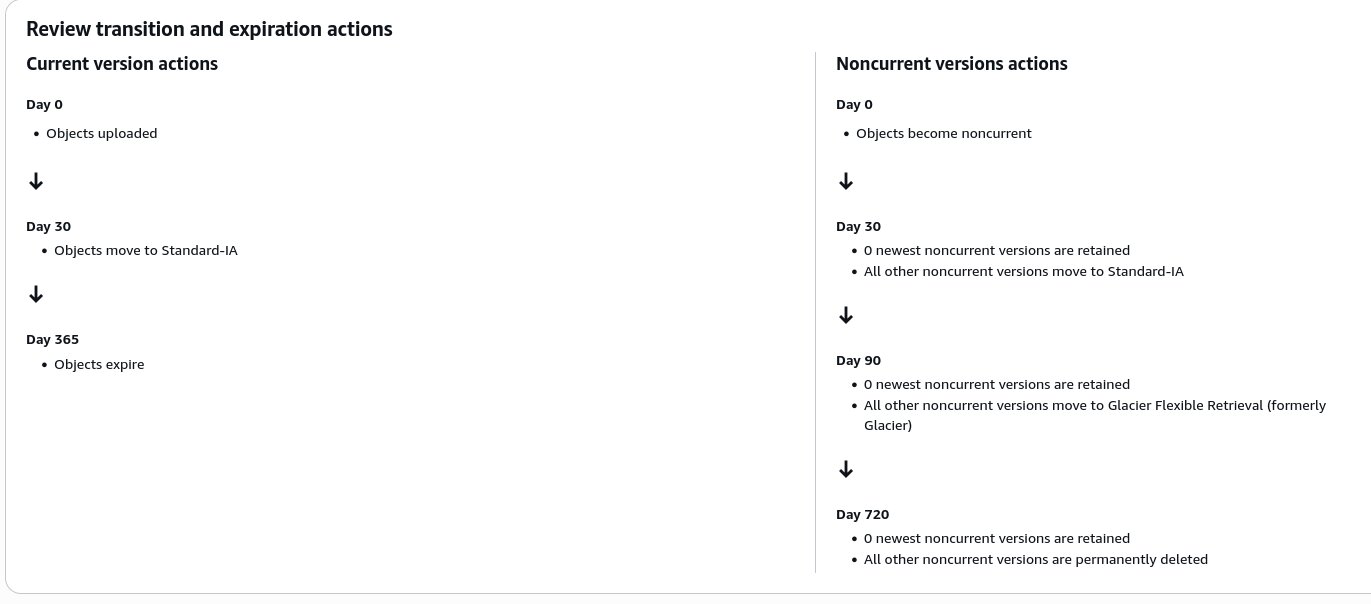1371x604 pixels.
Task: Click the "Review transition and expiration actions" heading
Action: point(209,29)
